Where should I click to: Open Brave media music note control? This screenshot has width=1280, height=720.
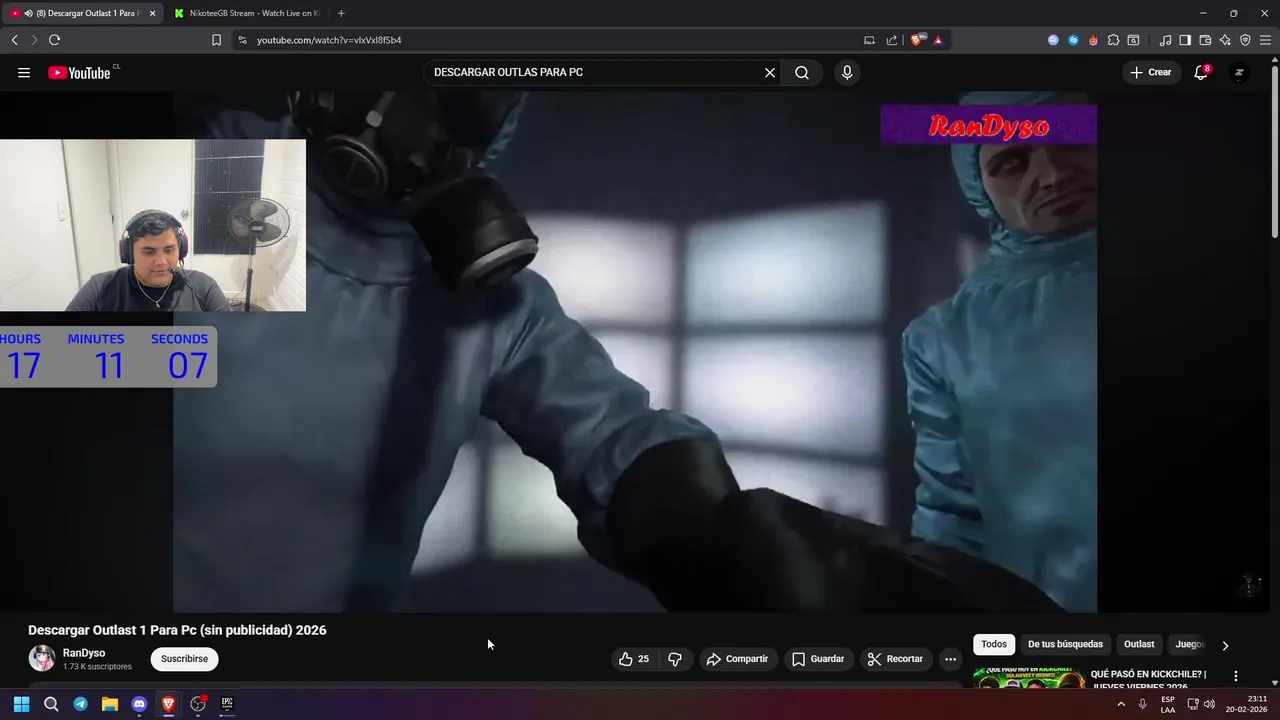1165,40
